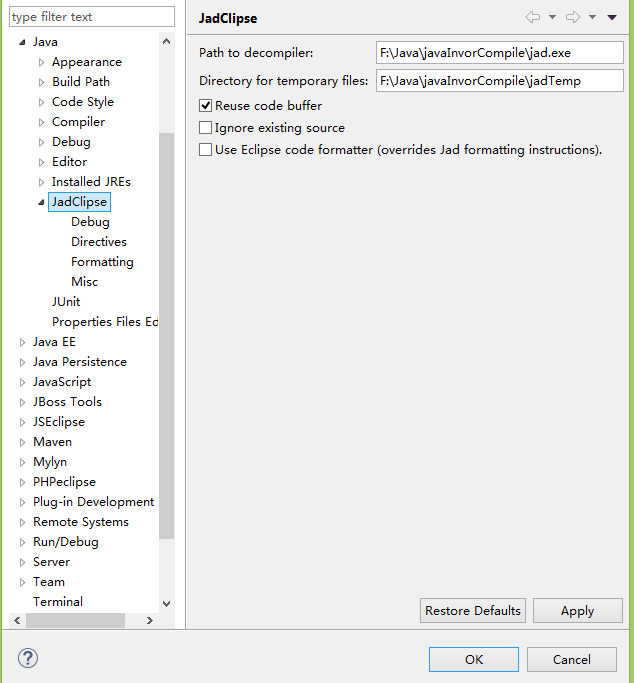Click the tree scroll down arrow

point(166,604)
